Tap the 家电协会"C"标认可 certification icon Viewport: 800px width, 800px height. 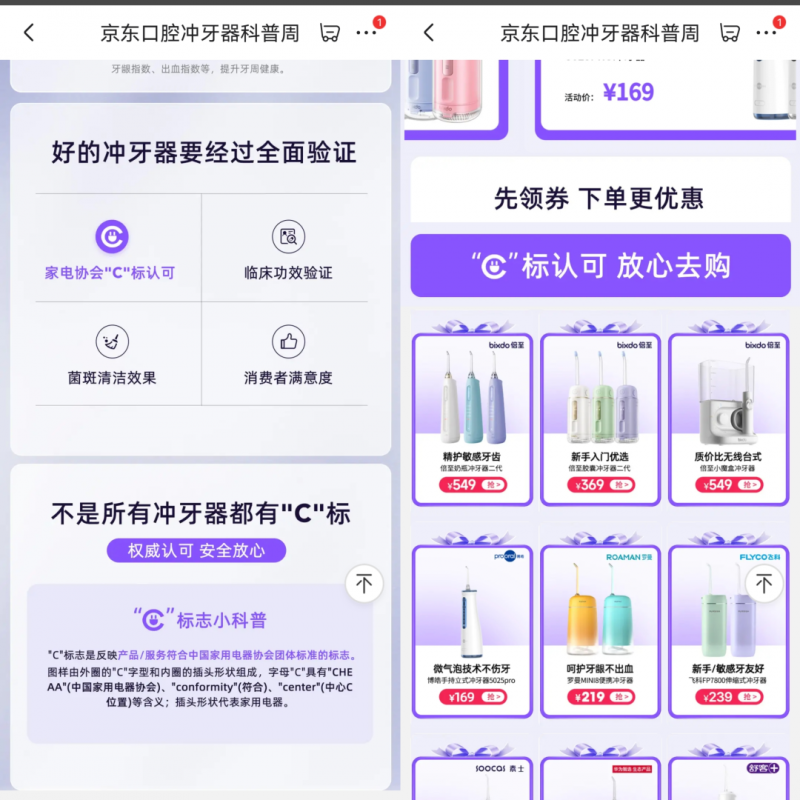112,237
